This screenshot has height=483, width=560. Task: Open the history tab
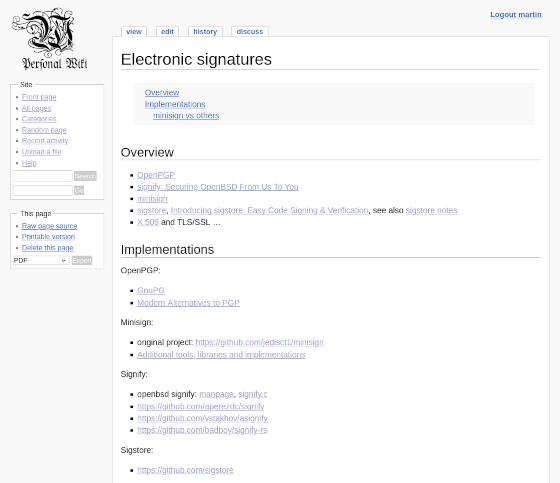pyautogui.click(x=205, y=32)
